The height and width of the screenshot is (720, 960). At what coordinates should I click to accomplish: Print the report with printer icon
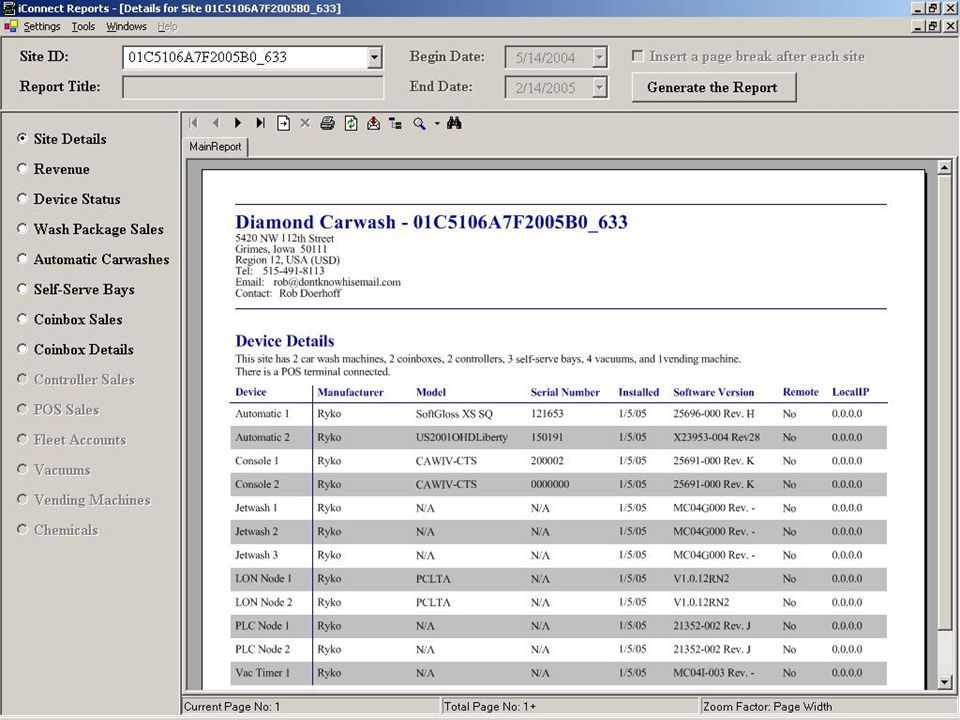(328, 123)
